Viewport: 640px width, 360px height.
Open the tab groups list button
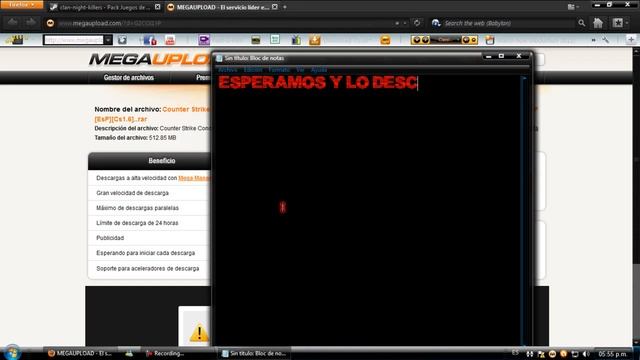point(572,7)
